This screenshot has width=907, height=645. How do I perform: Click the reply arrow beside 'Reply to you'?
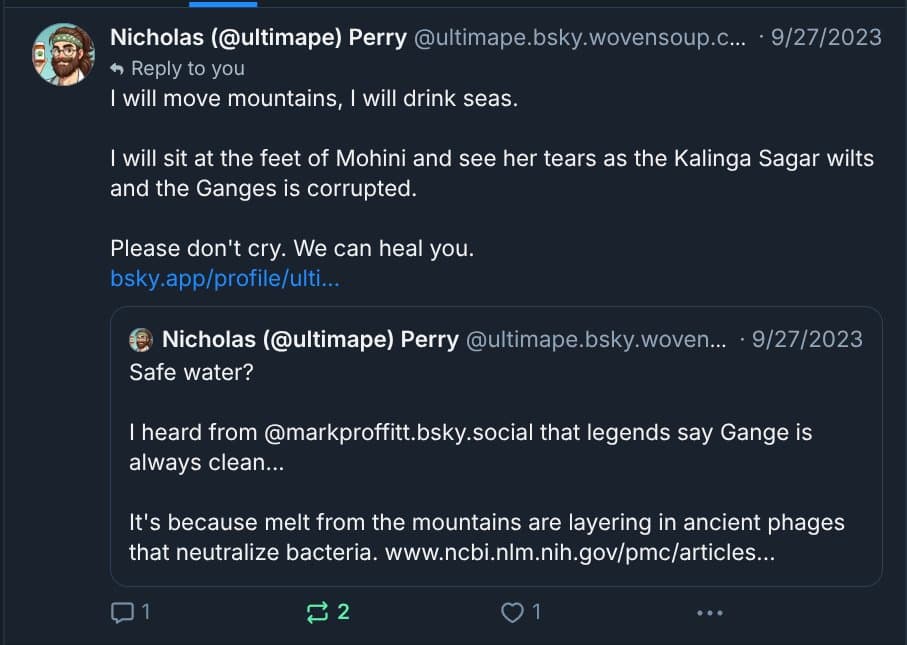117,69
